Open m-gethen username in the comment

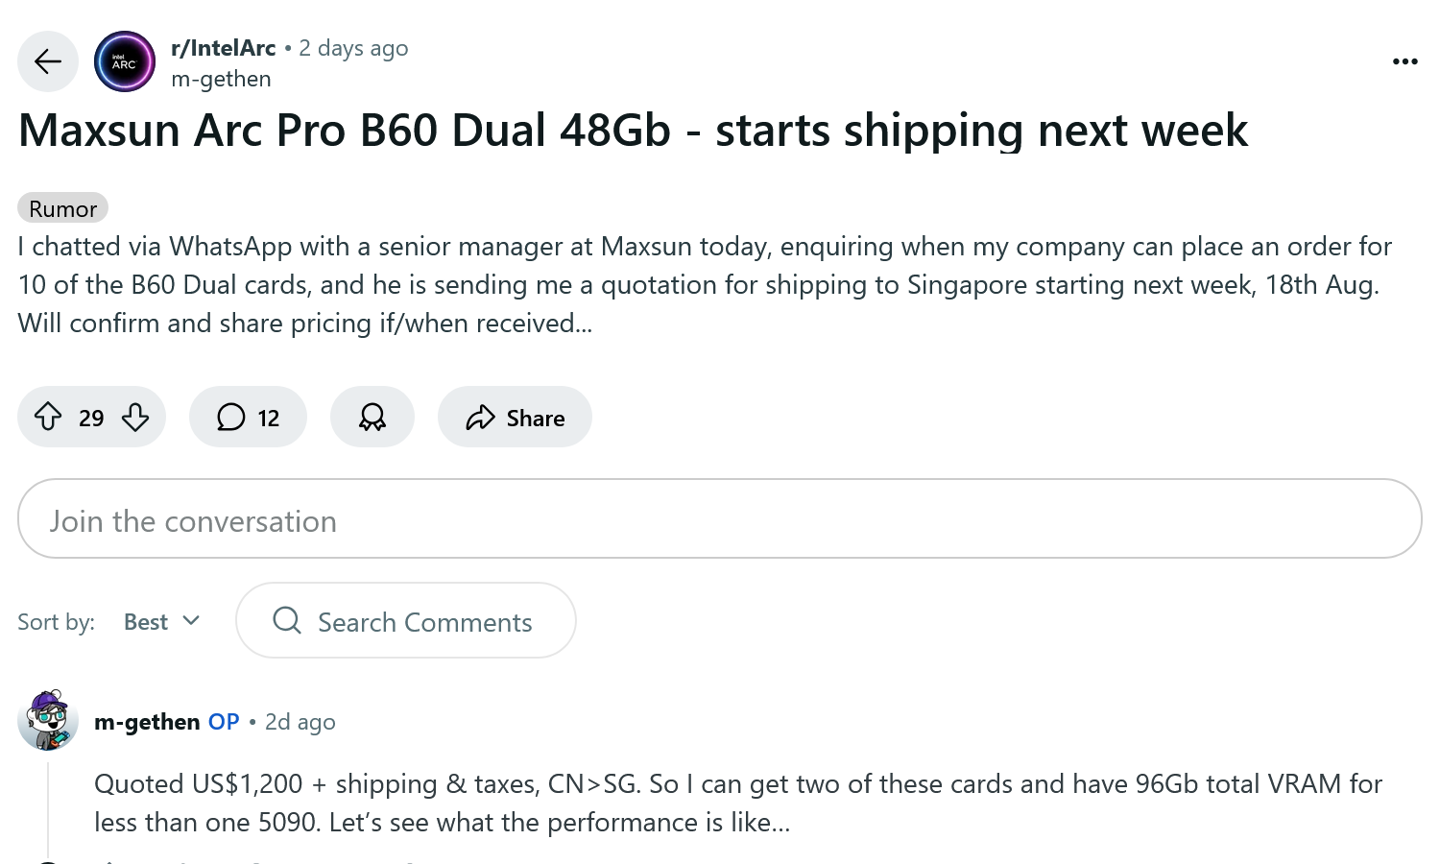147,722
